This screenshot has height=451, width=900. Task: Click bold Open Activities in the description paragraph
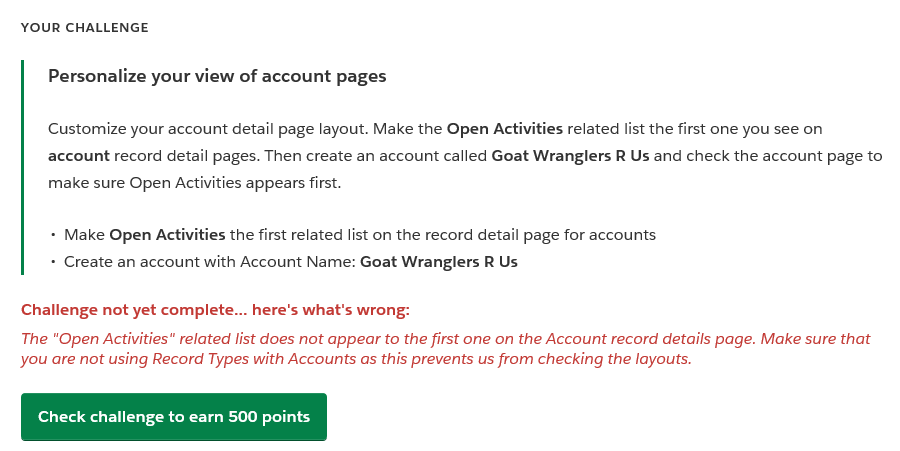click(505, 129)
